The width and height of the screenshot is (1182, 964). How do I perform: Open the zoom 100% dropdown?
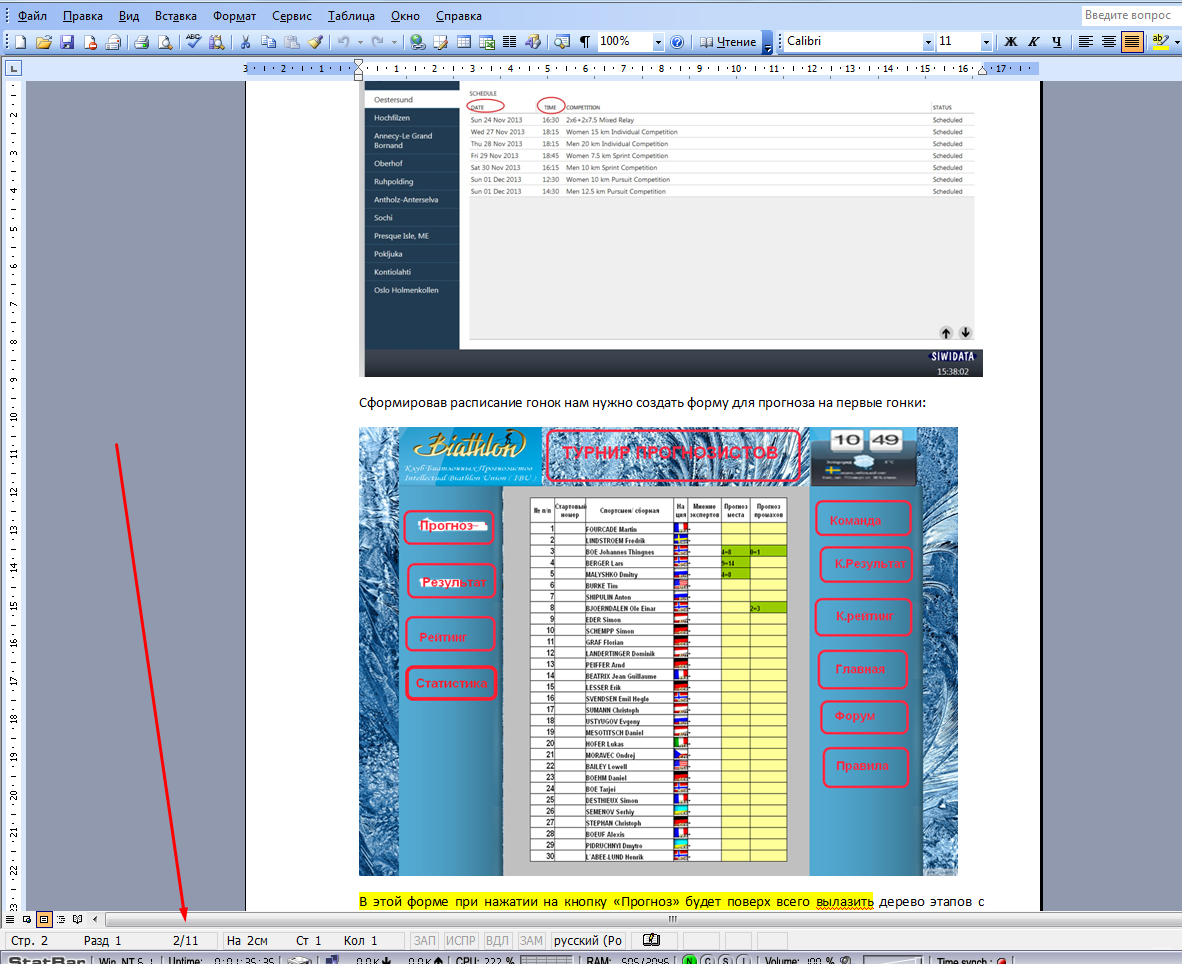(x=658, y=42)
